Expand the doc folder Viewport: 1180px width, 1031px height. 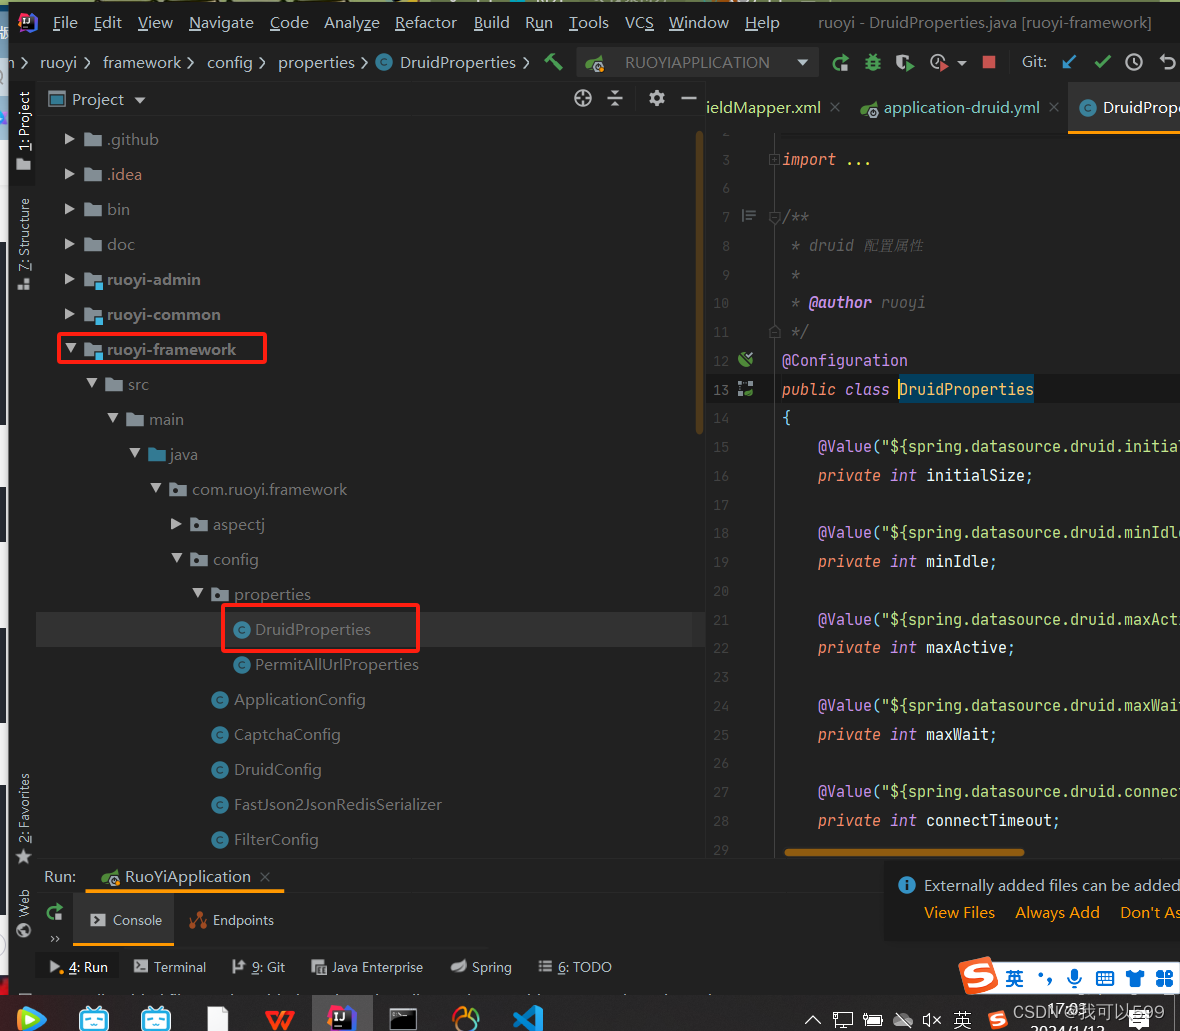coord(69,244)
